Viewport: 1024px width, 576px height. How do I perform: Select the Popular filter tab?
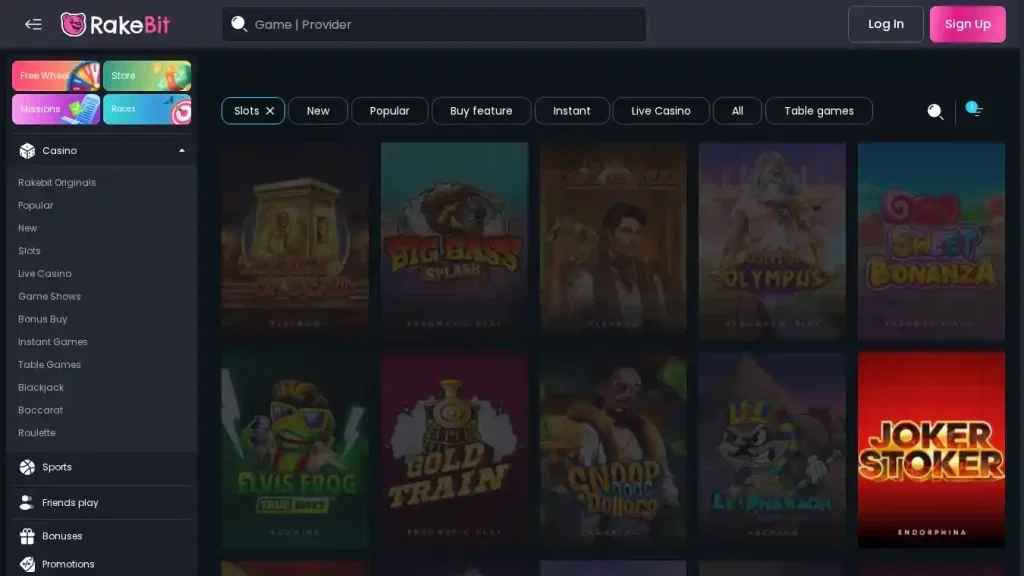[389, 111]
